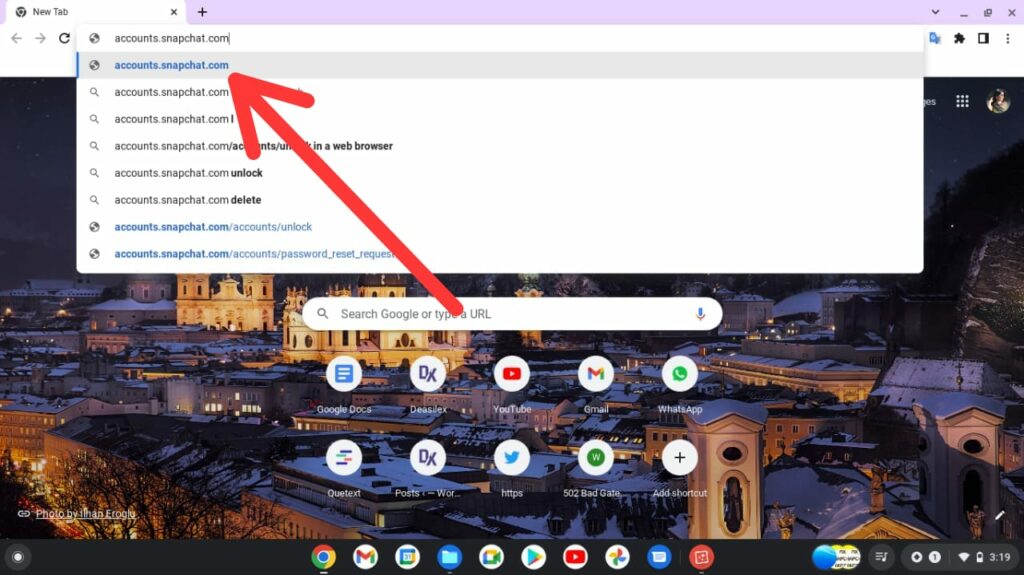Open Google Meet from the shelf

point(491,557)
